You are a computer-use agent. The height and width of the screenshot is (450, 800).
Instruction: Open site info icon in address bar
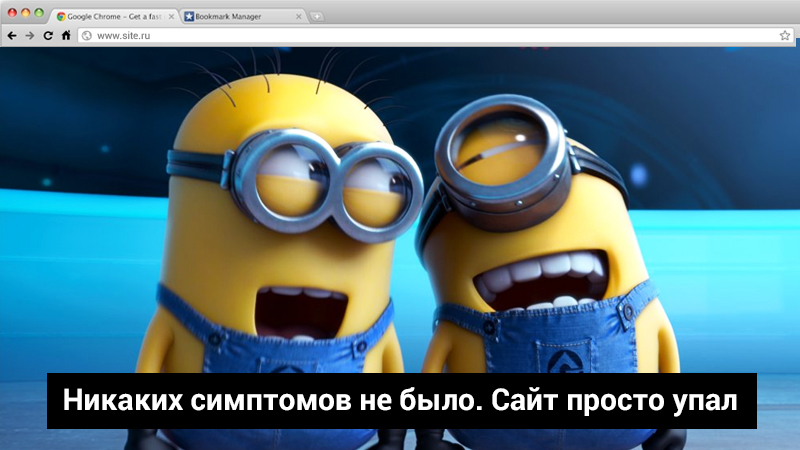pos(87,36)
